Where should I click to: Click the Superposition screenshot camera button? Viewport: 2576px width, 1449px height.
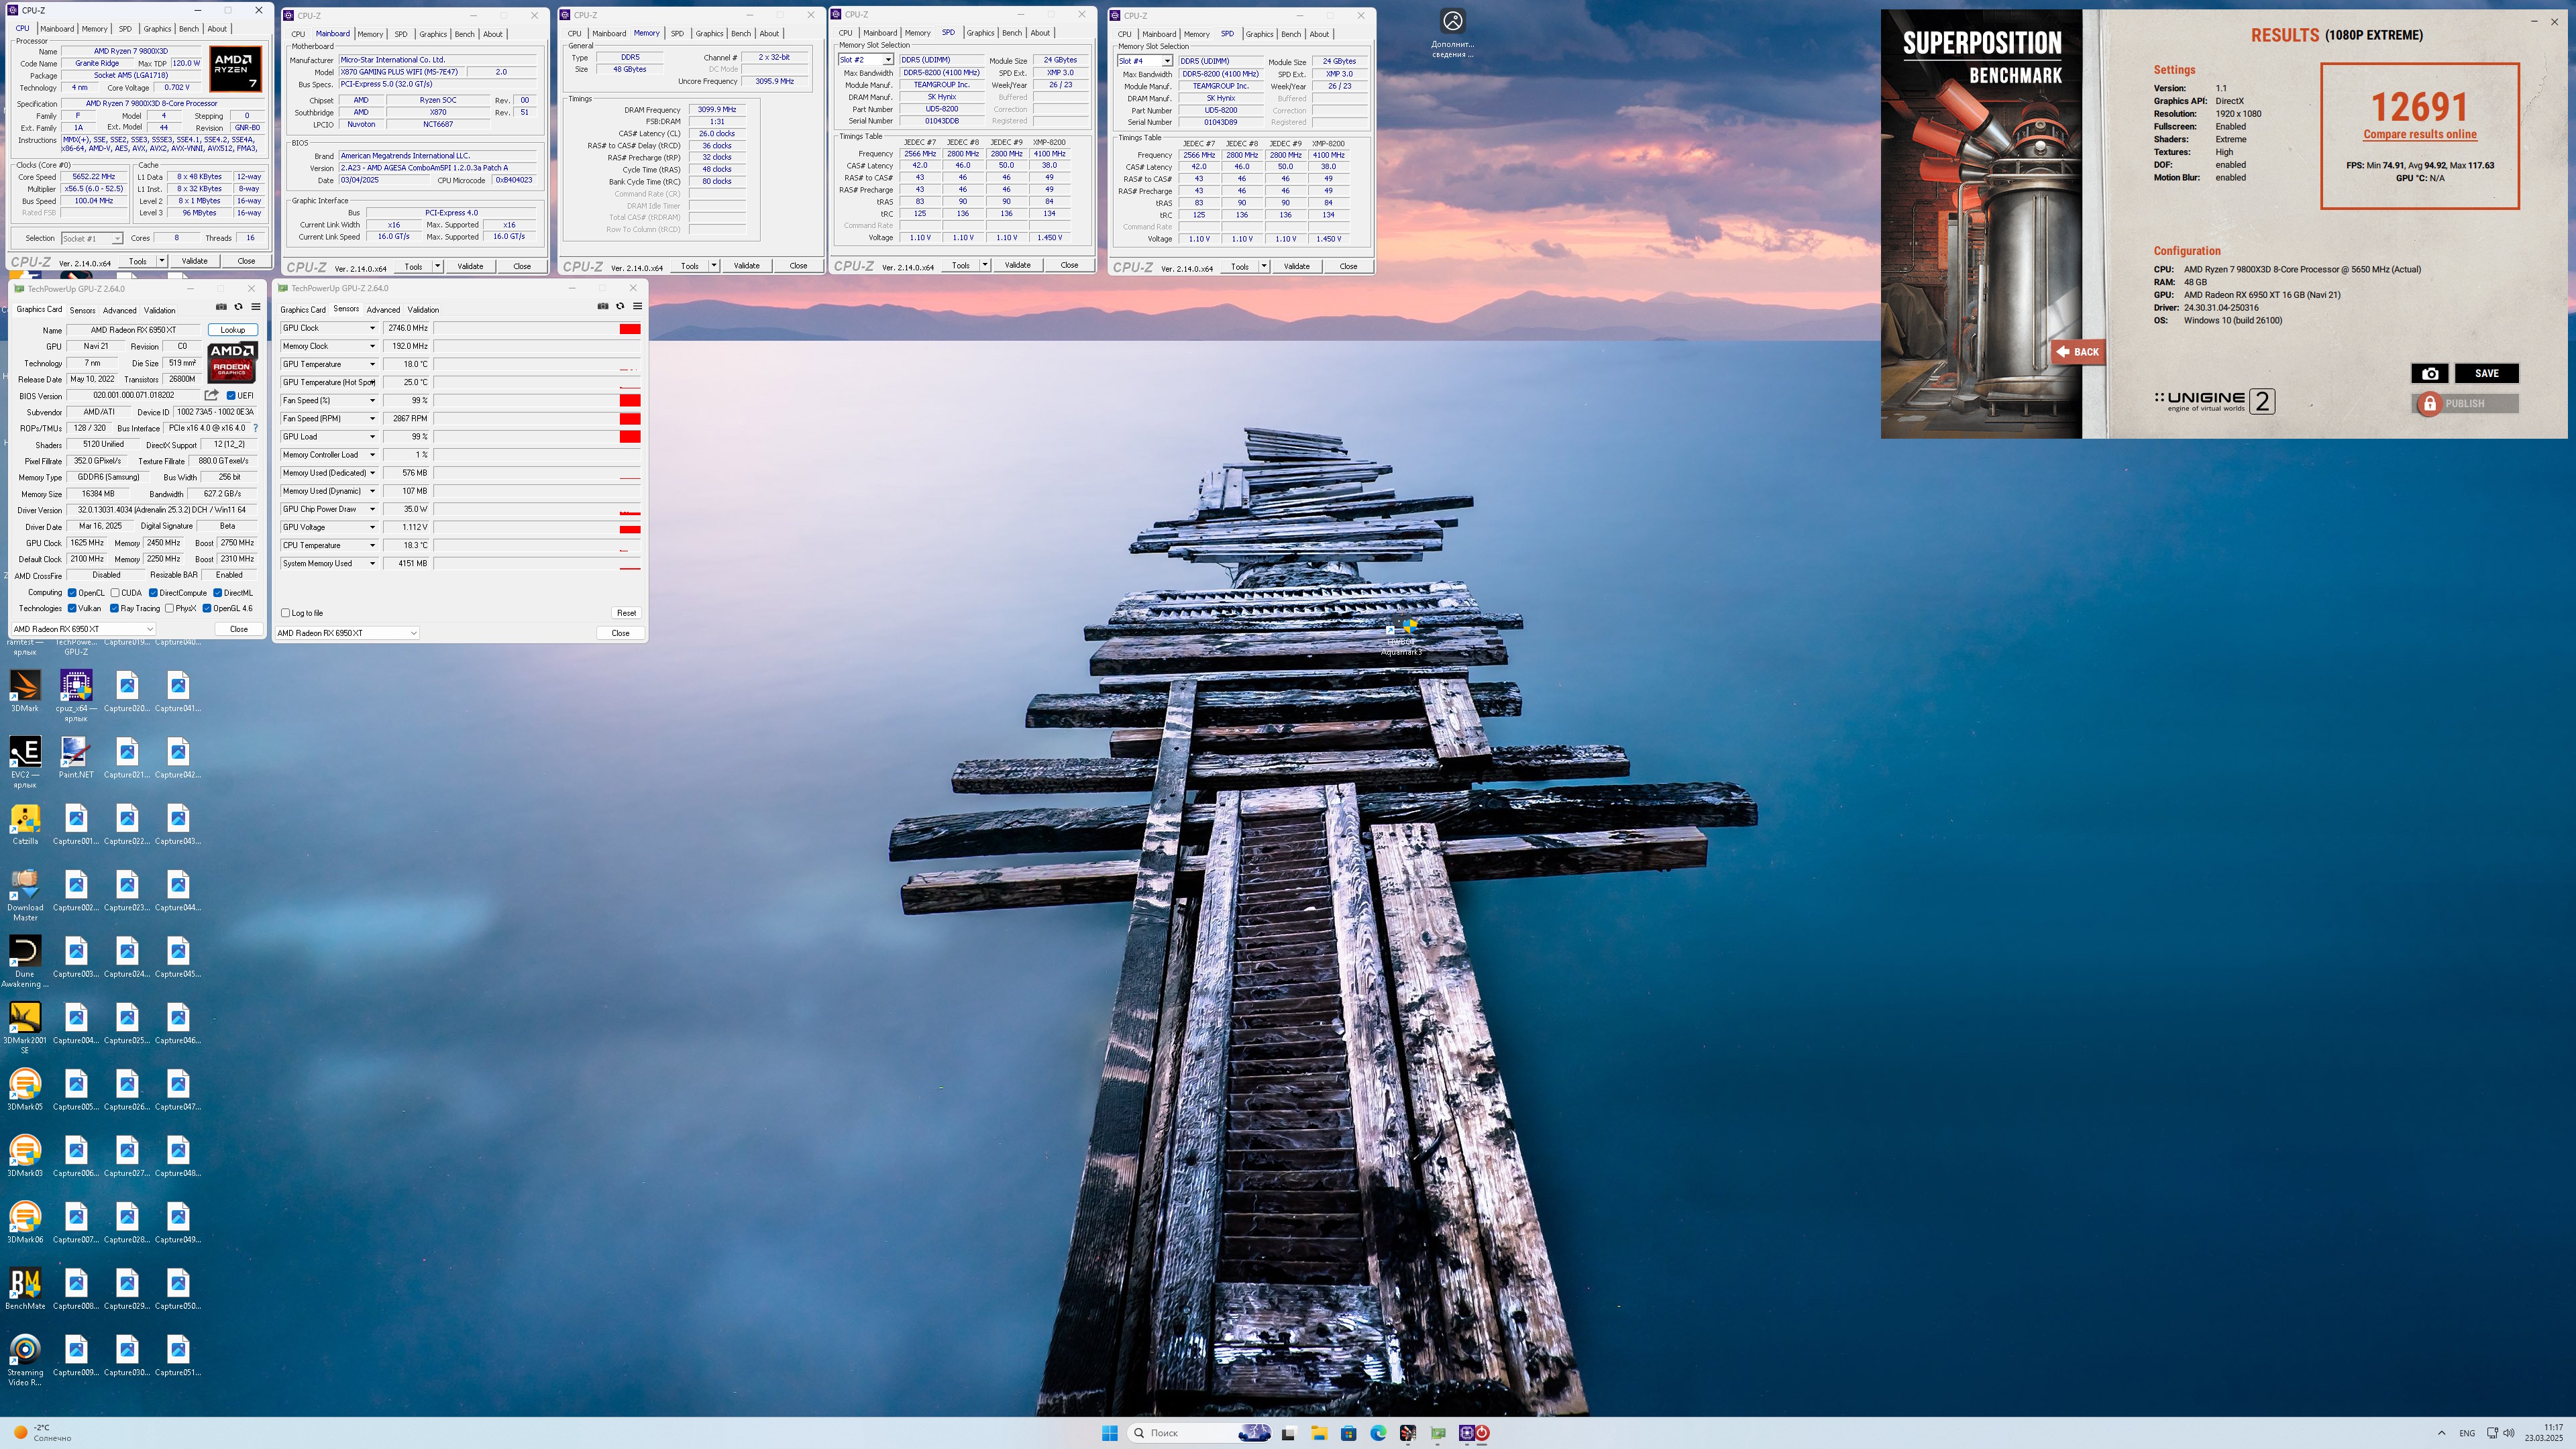pyautogui.click(x=2430, y=373)
